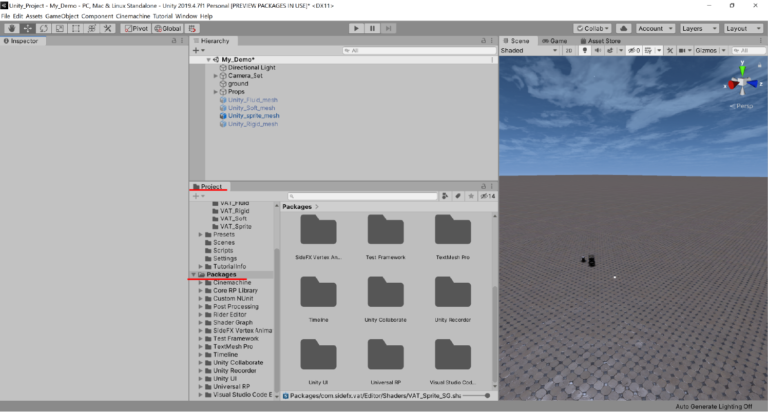Click the scene gizmo green Y axis
This screenshot has height=412, width=768.
click(743, 70)
